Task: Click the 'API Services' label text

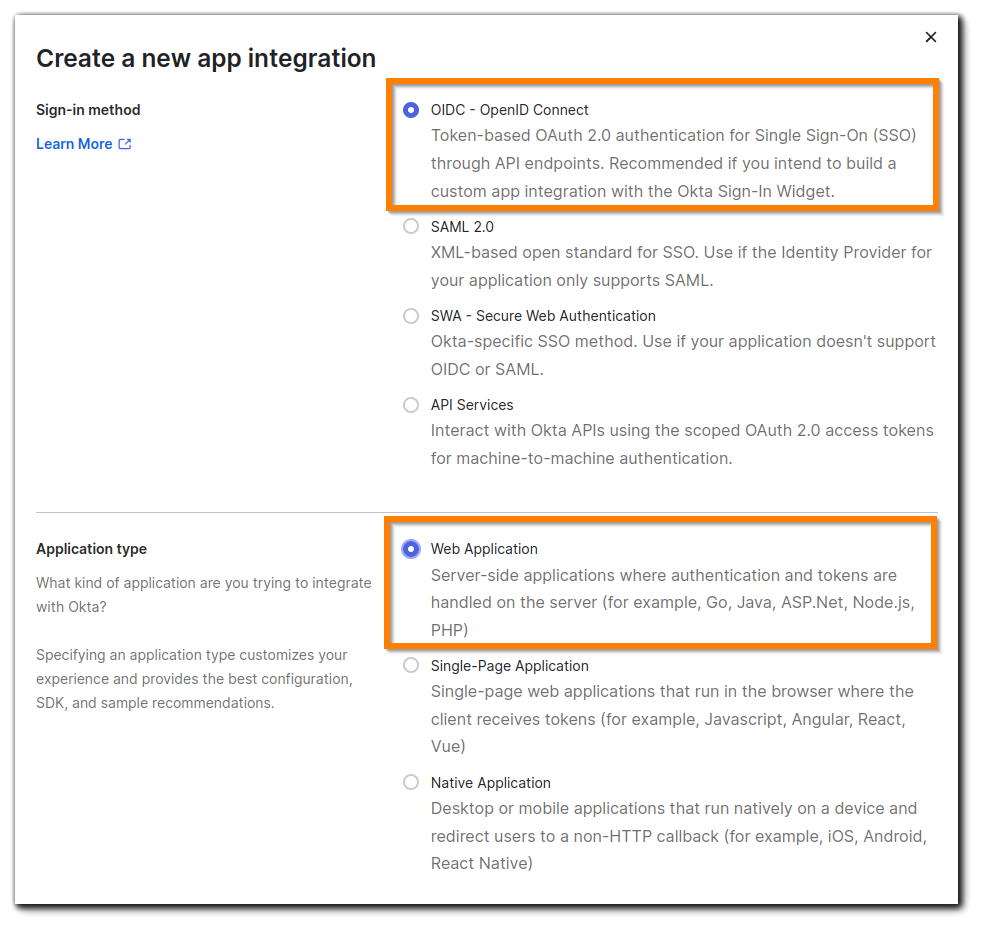Action: (472, 405)
